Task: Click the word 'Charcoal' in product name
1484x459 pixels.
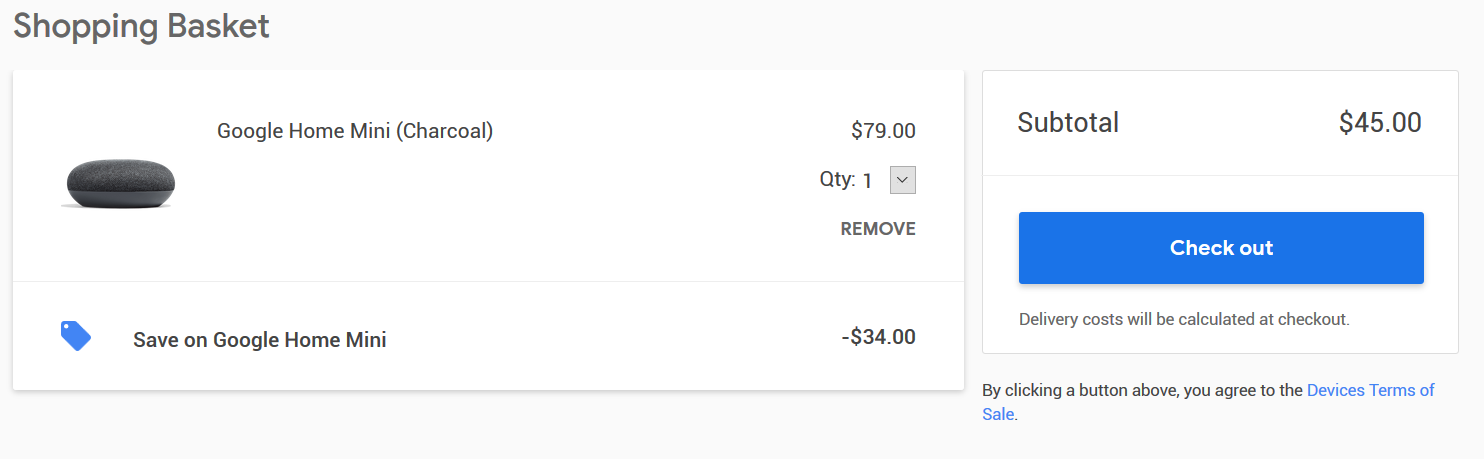Action: (445, 131)
